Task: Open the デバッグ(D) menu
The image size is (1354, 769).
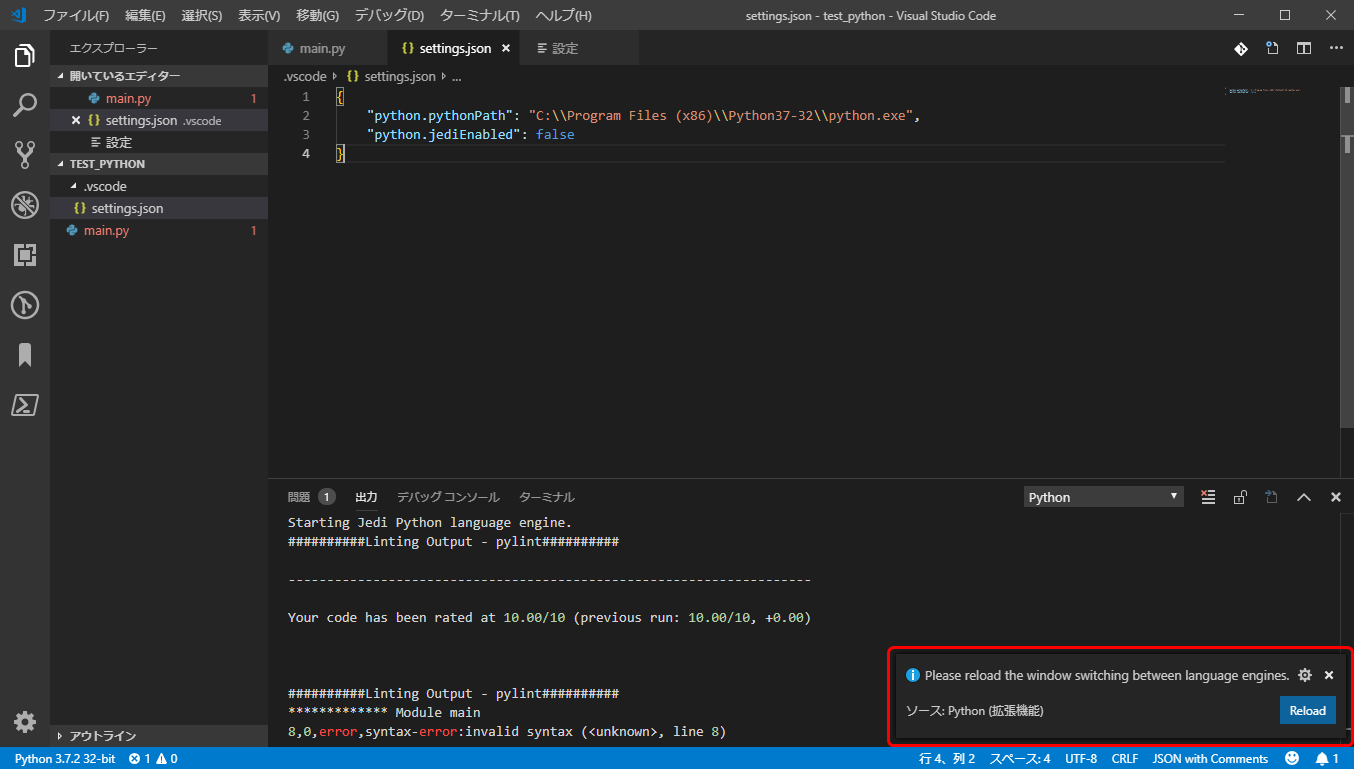Action: [x=388, y=15]
